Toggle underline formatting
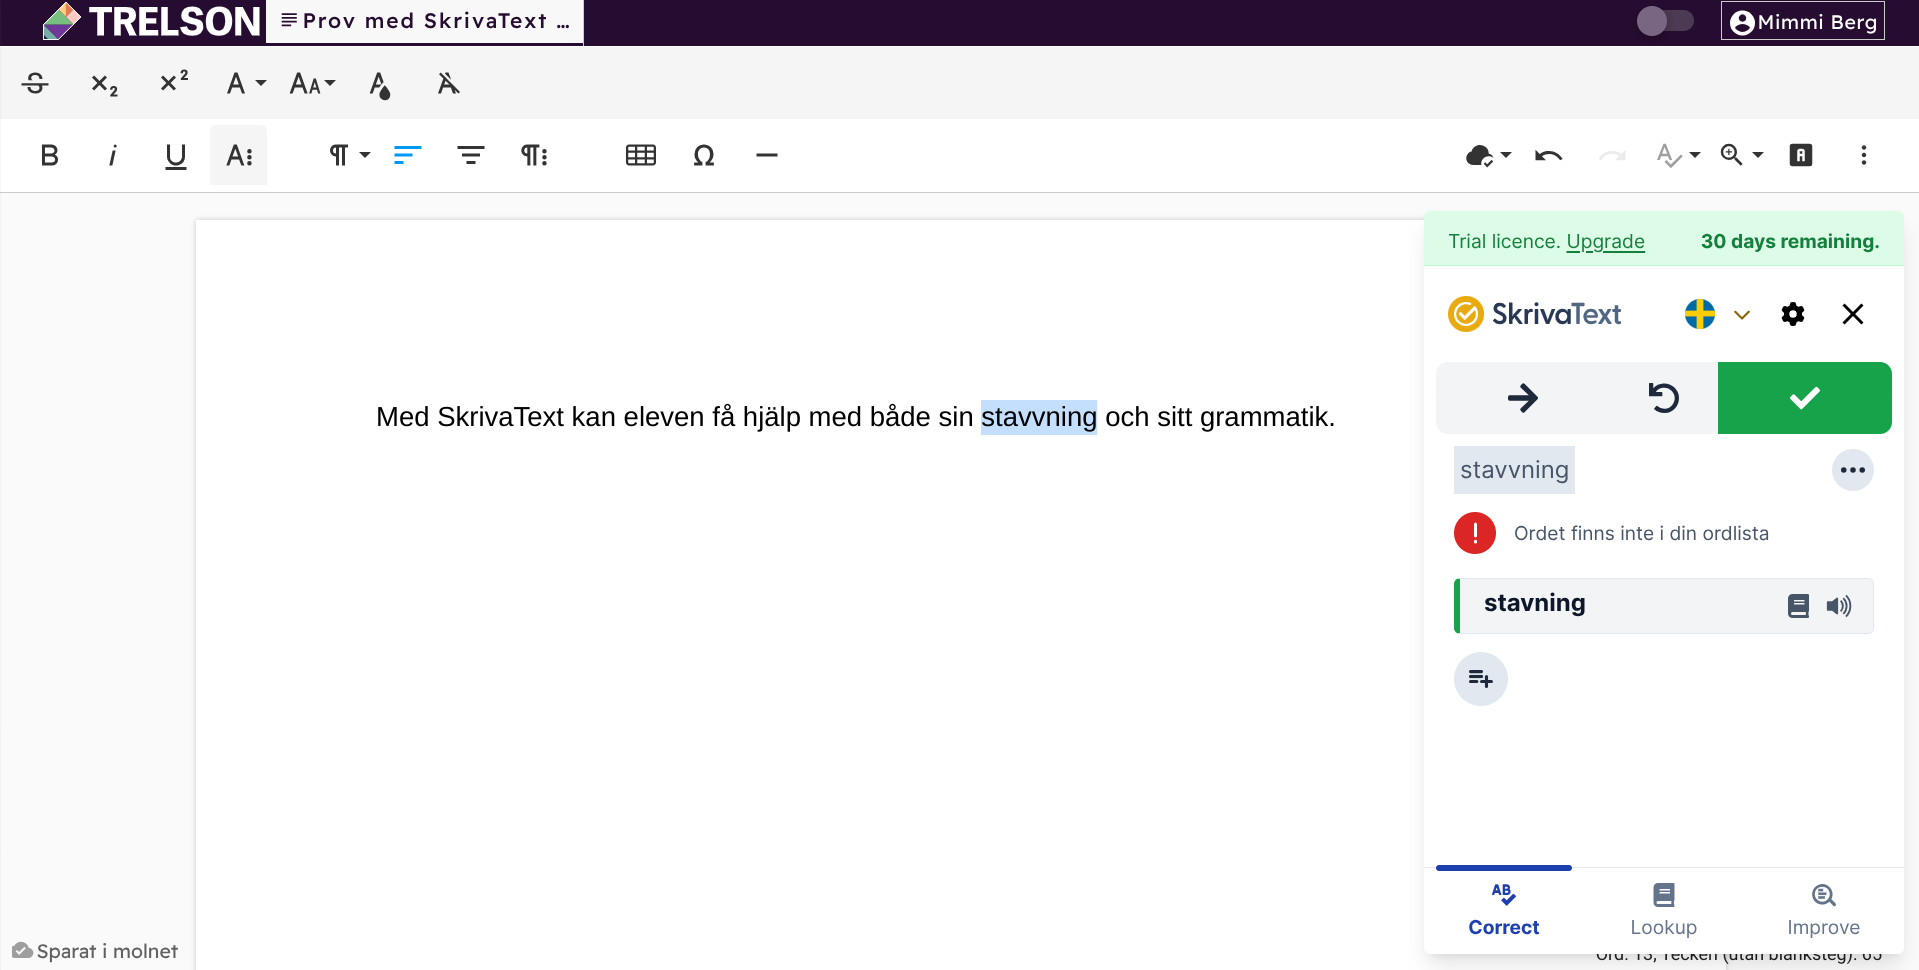The height and width of the screenshot is (970, 1919). (x=175, y=155)
